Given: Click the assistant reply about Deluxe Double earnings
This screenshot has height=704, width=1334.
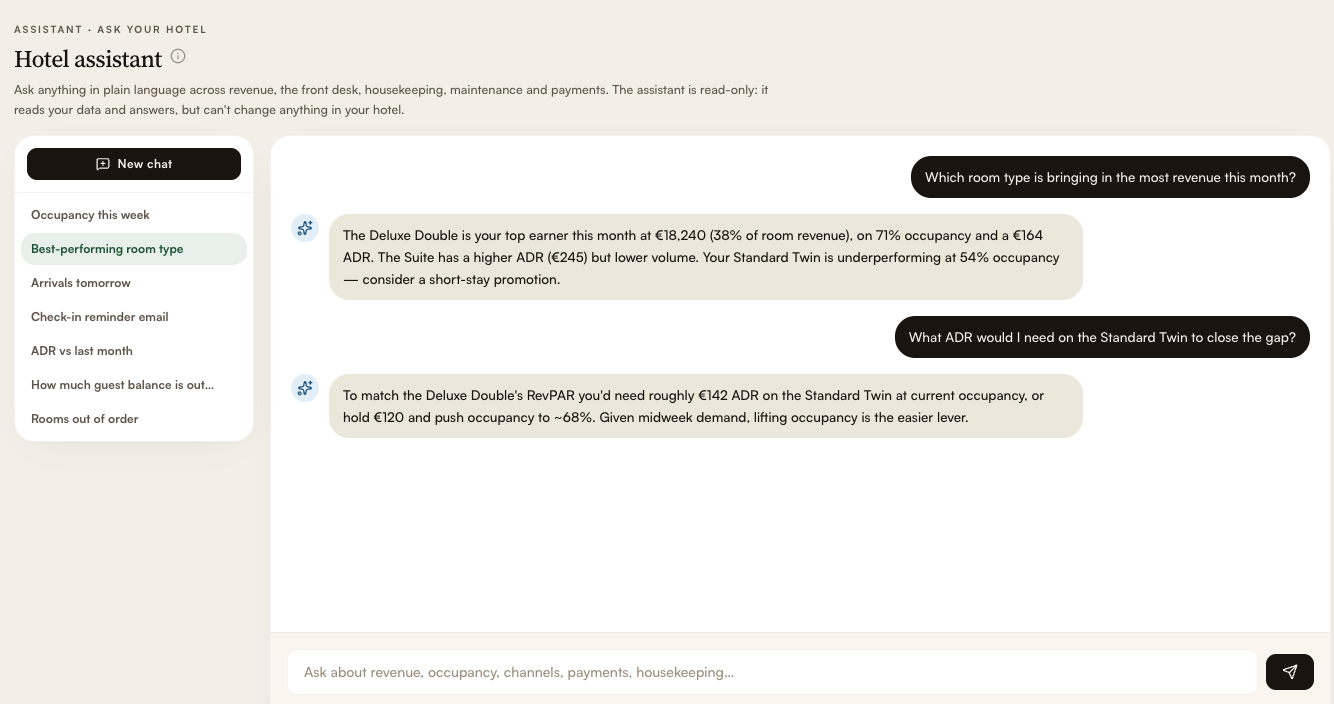Looking at the screenshot, I should tap(706, 257).
